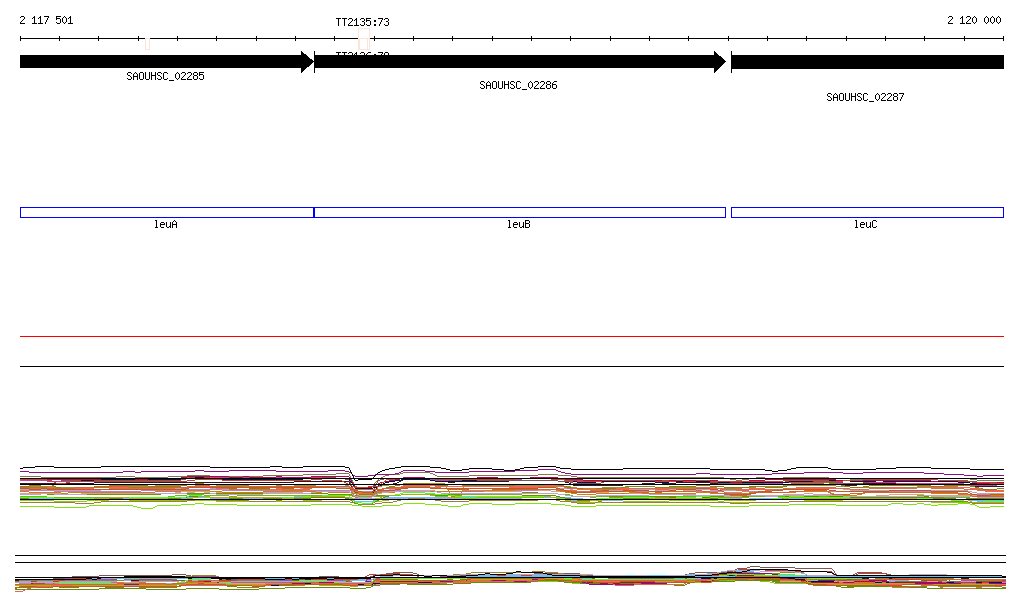Open the SAOUHSC_02285 text label
The height and width of the screenshot is (611, 1024).
(165, 76)
